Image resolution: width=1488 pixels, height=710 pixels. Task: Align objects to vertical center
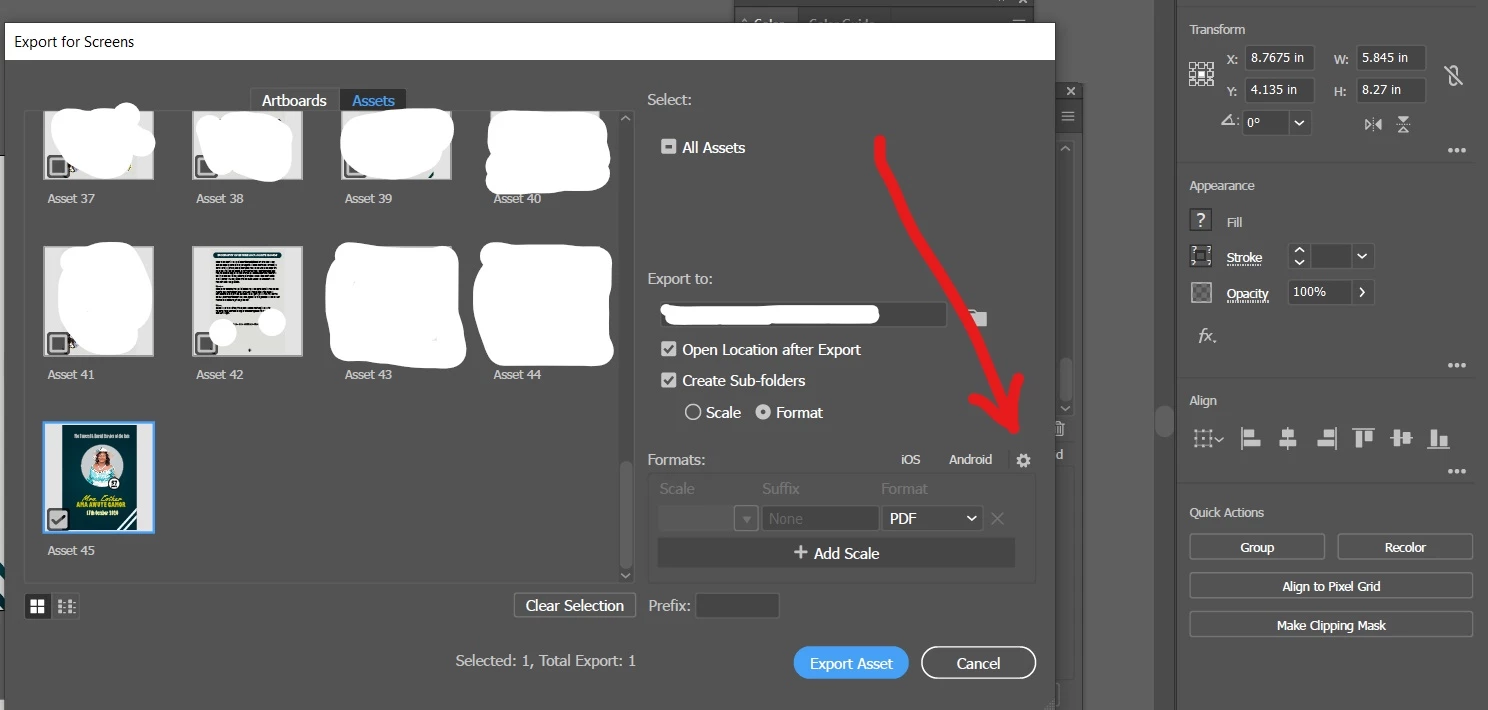click(1401, 438)
